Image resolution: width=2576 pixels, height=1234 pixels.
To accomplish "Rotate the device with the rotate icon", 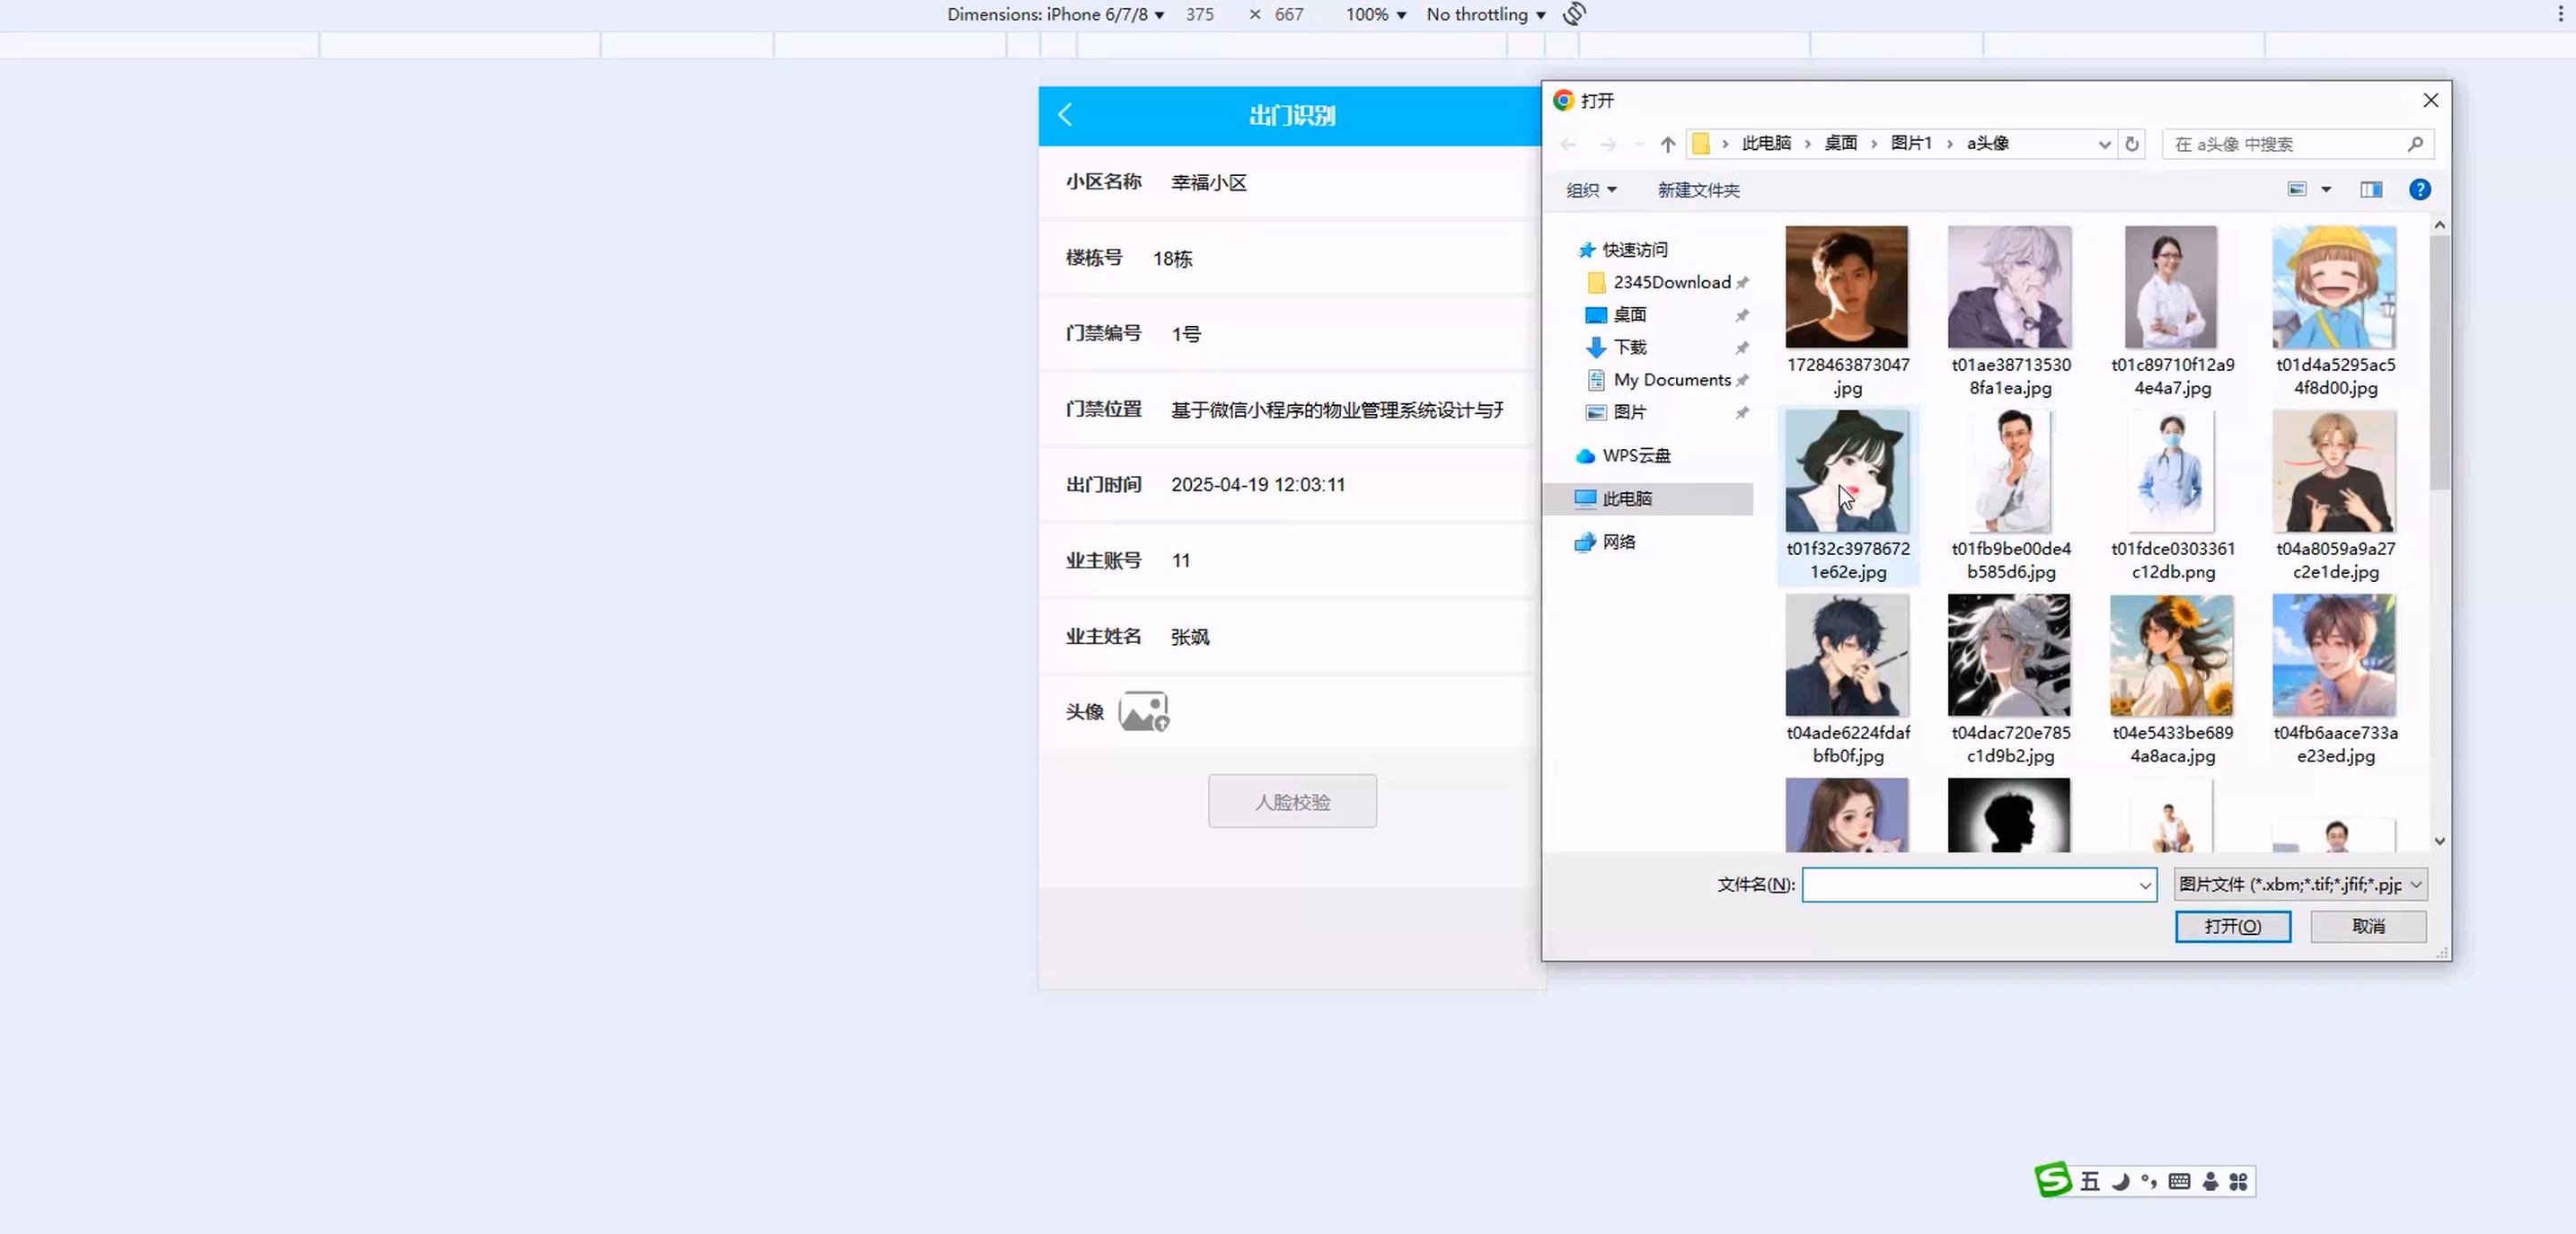I will pyautogui.click(x=1574, y=14).
